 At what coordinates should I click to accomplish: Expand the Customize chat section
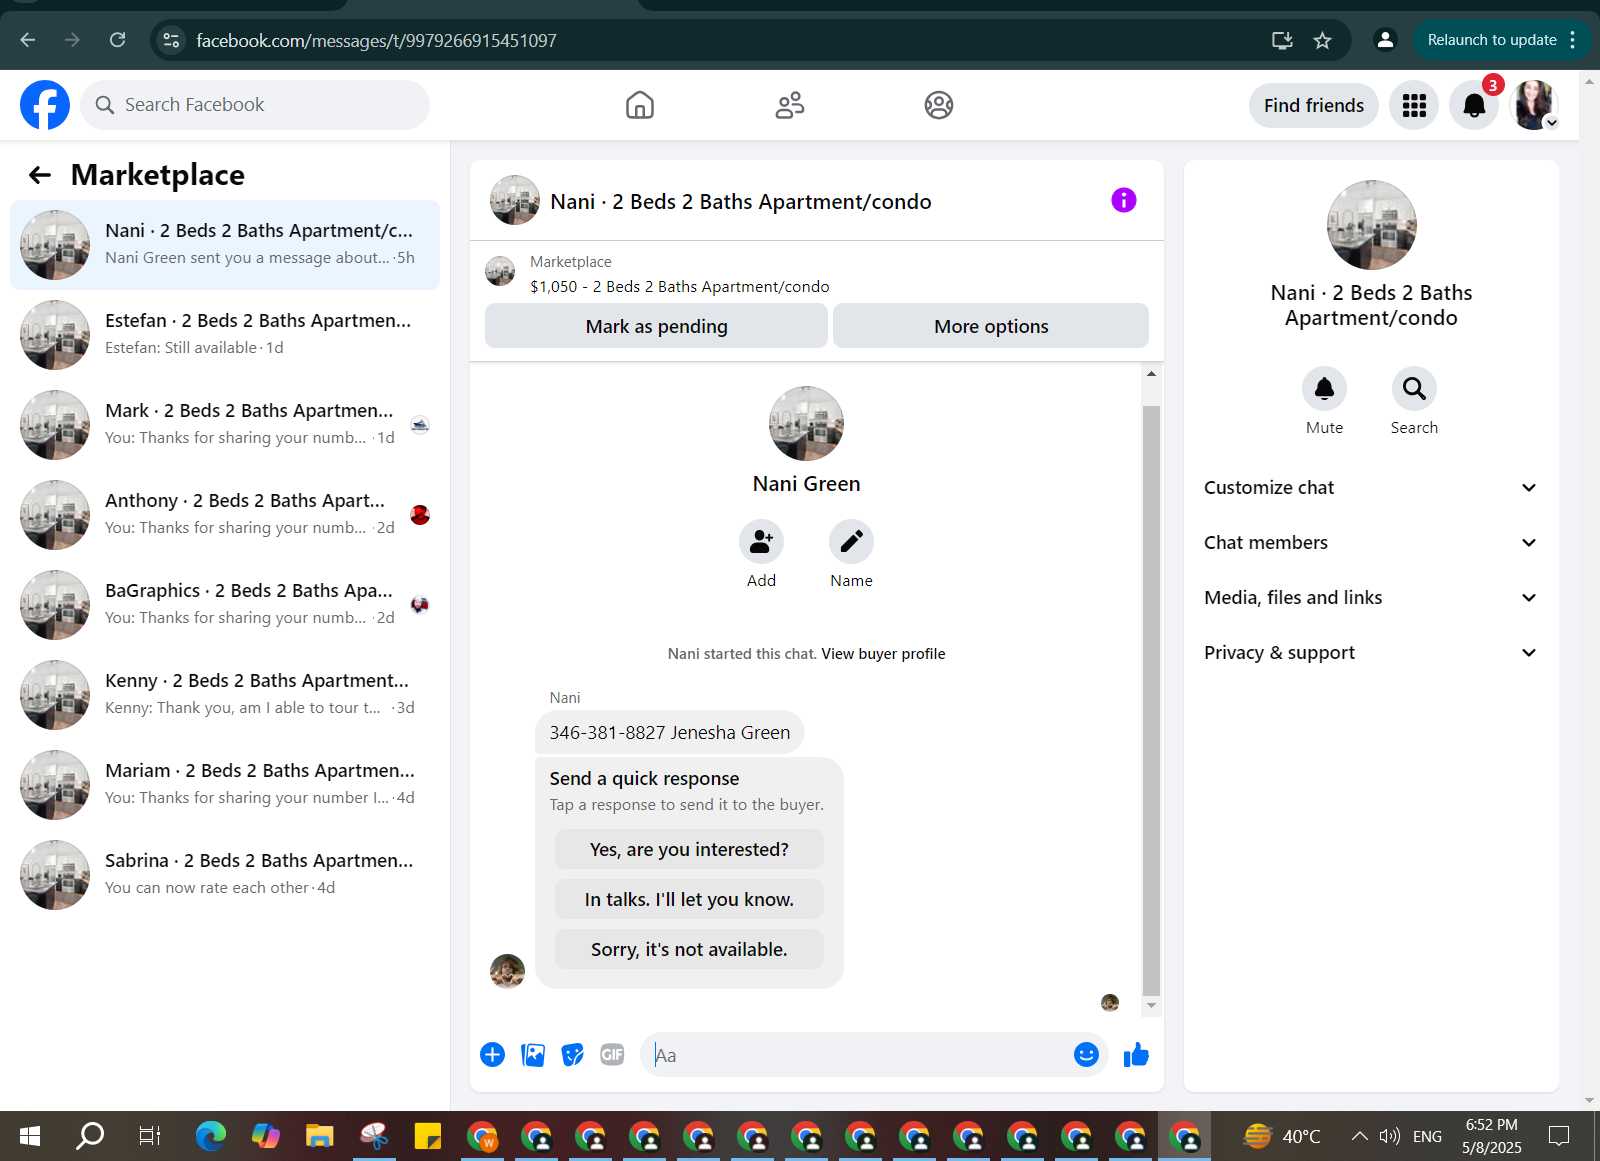coord(1371,487)
